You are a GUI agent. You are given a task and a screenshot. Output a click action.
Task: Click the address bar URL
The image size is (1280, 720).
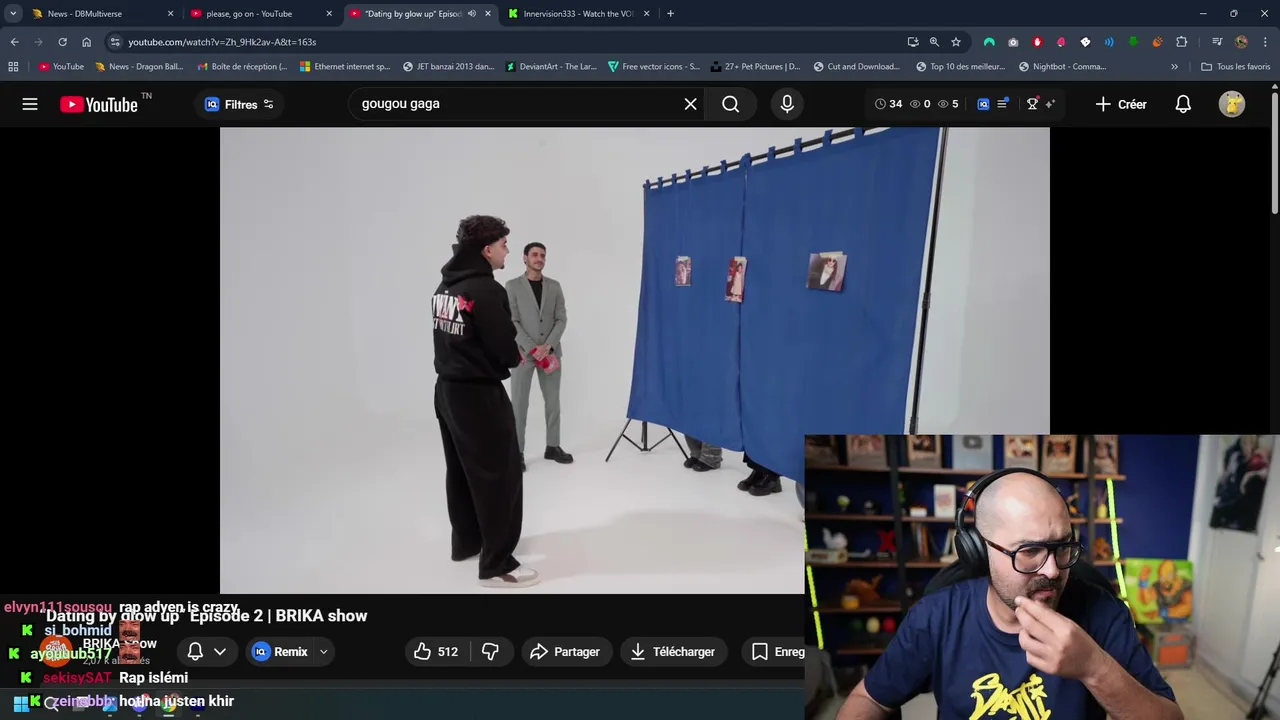click(x=222, y=42)
